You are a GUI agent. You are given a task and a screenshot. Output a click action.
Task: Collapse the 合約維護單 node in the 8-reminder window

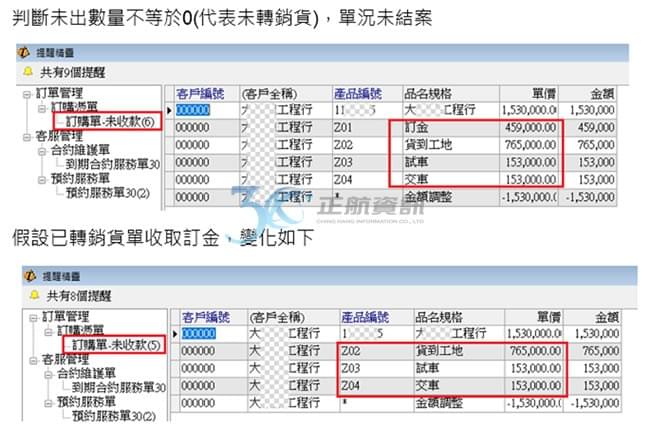48,374
